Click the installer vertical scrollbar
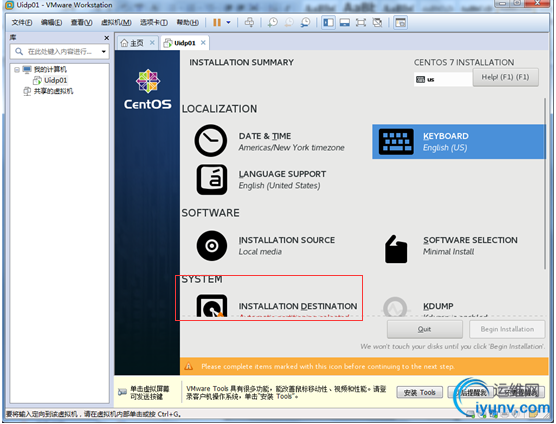The image size is (556, 424). tap(545, 184)
